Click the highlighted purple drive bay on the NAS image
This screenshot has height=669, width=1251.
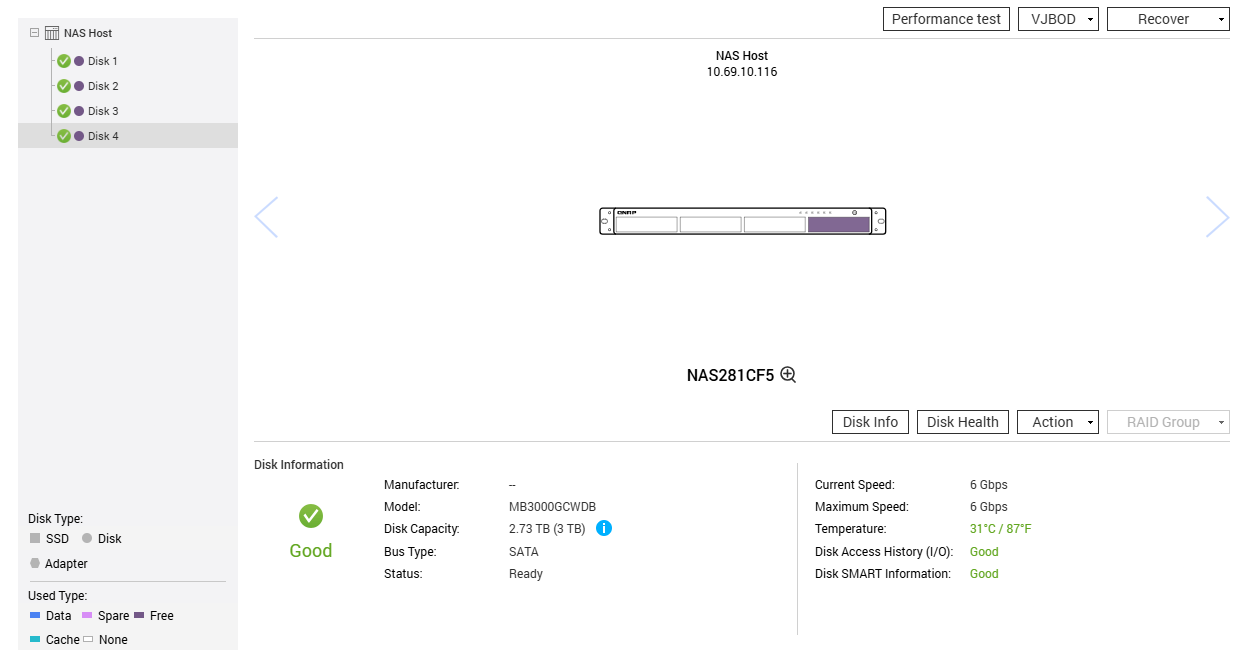tap(840, 223)
